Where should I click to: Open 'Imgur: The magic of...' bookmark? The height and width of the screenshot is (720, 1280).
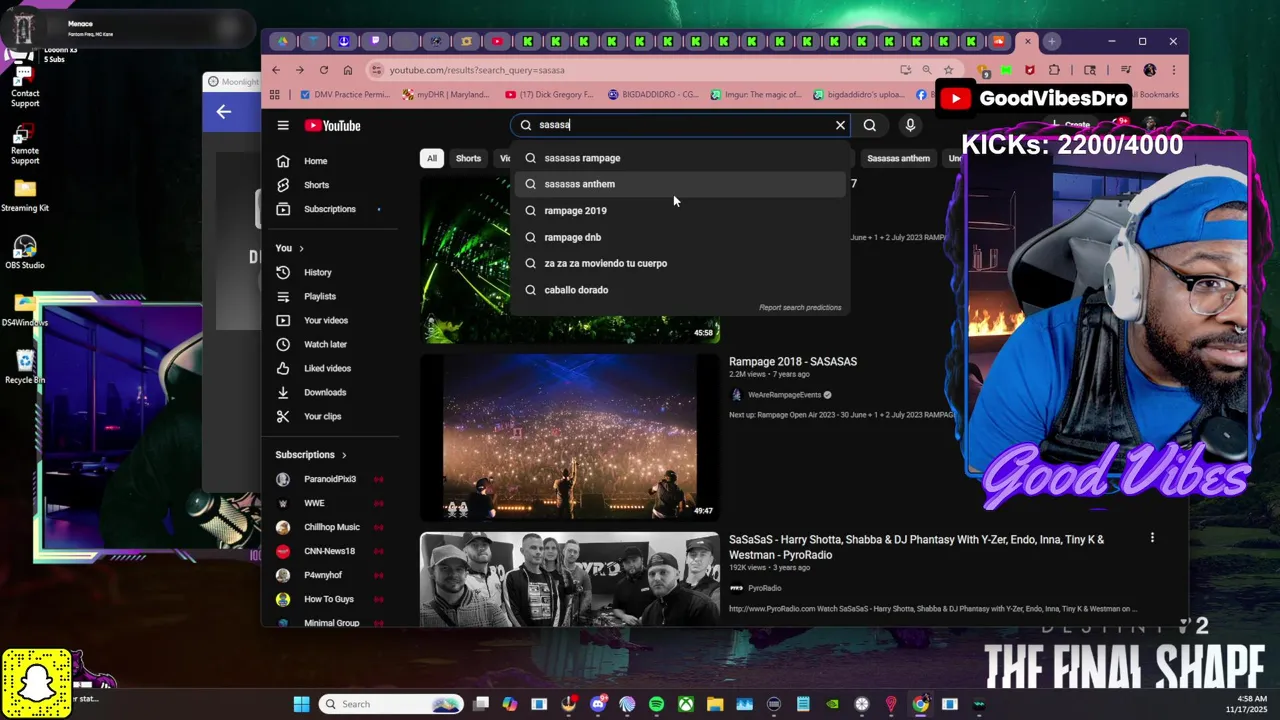[x=756, y=95]
